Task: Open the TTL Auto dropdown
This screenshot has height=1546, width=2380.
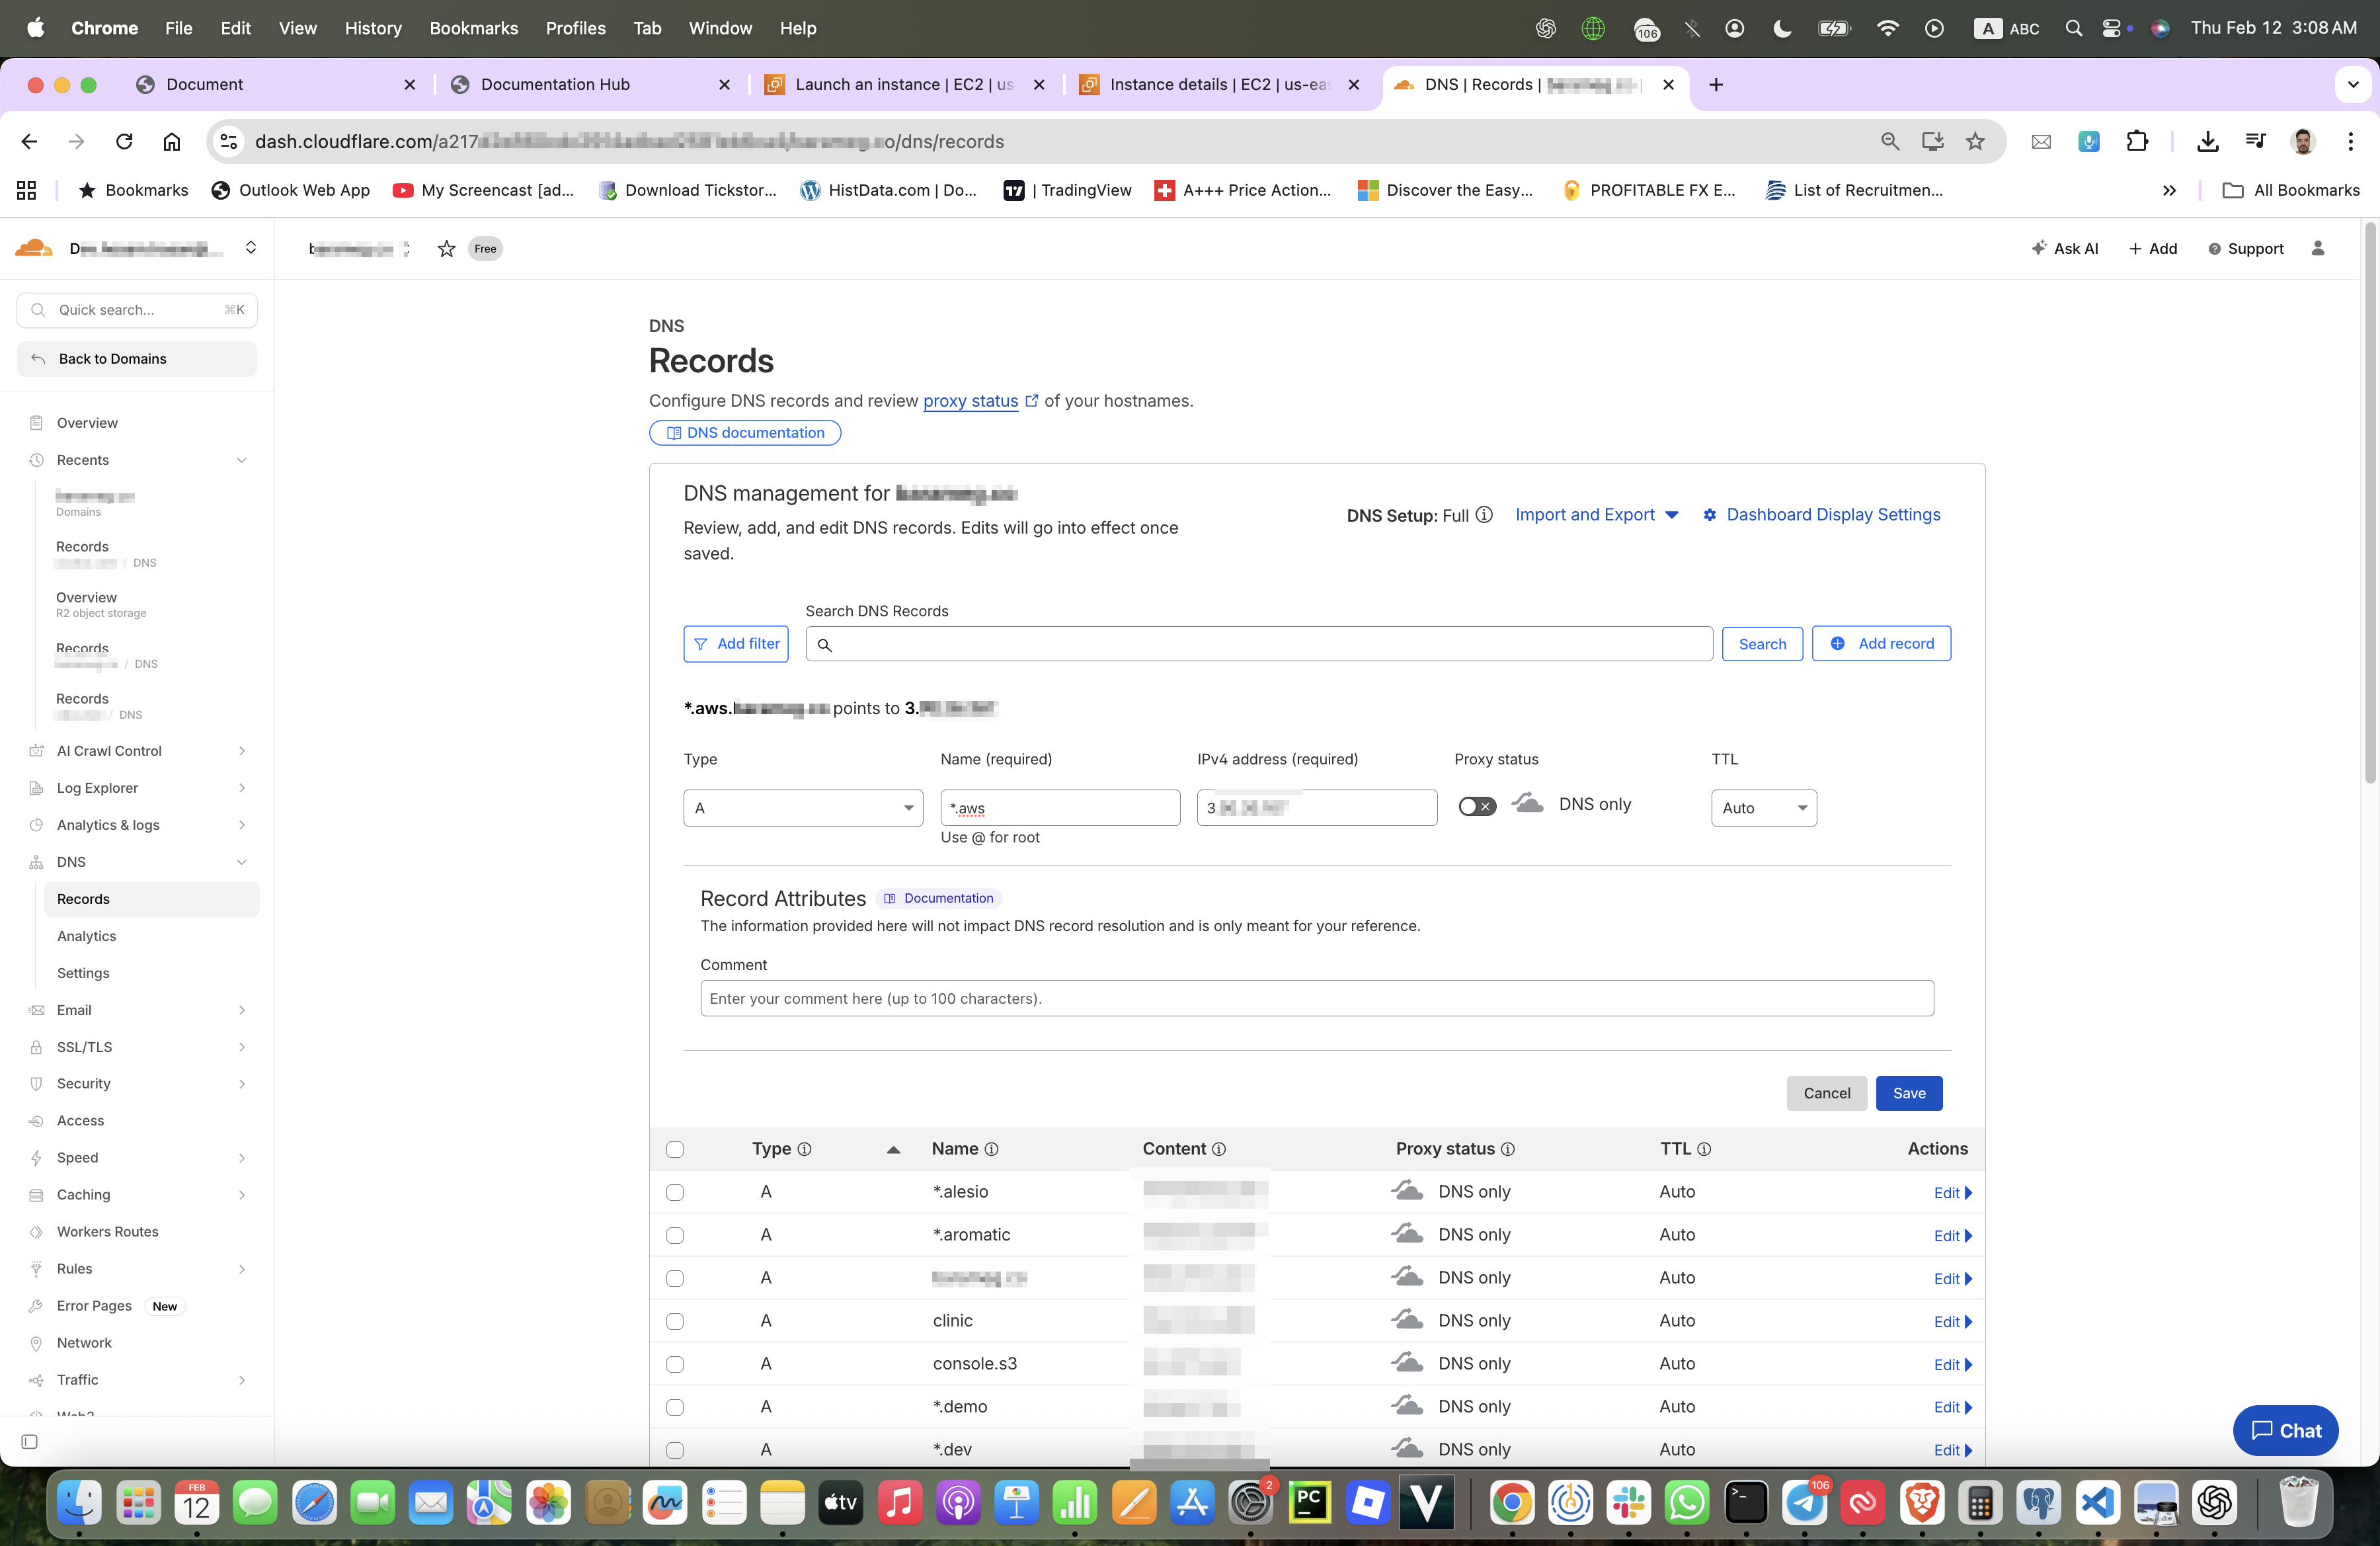Action: (1763, 808)
